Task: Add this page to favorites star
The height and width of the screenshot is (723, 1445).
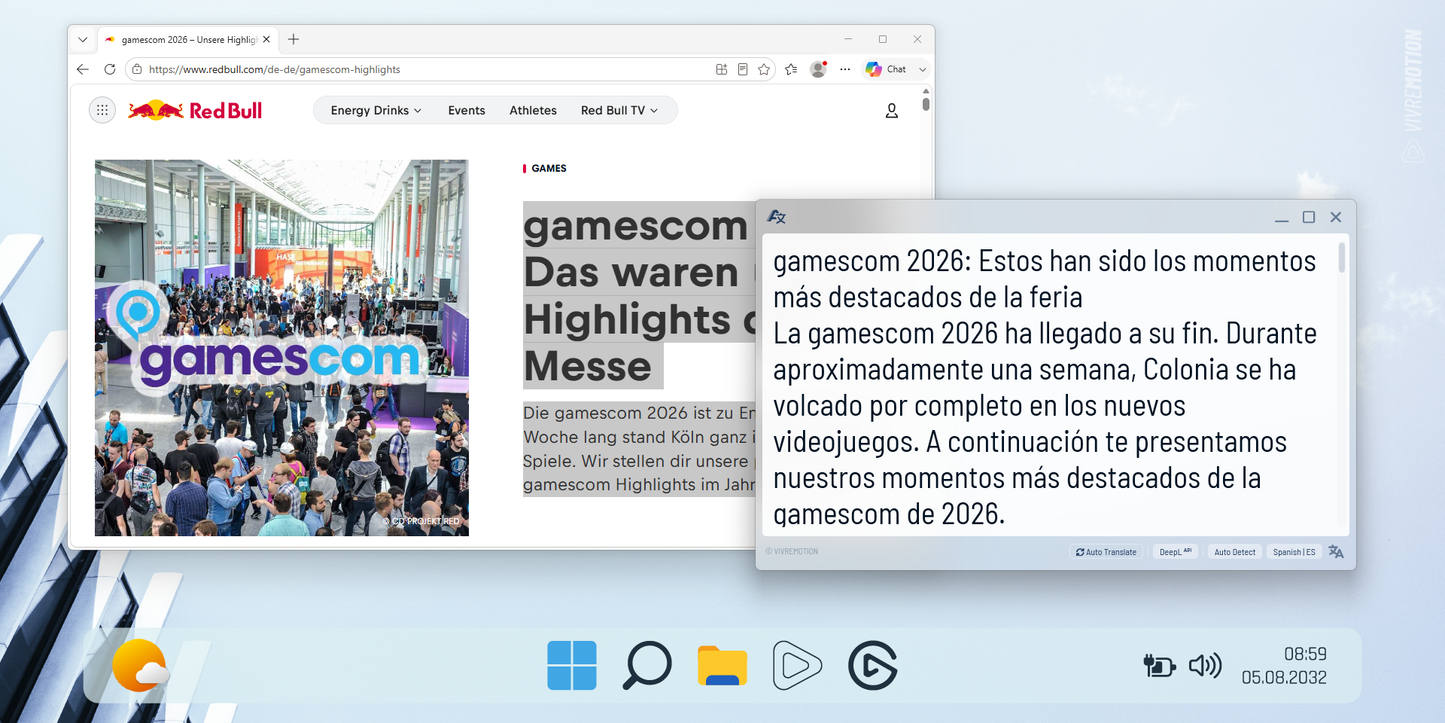Action: click(x=764, y=69)
